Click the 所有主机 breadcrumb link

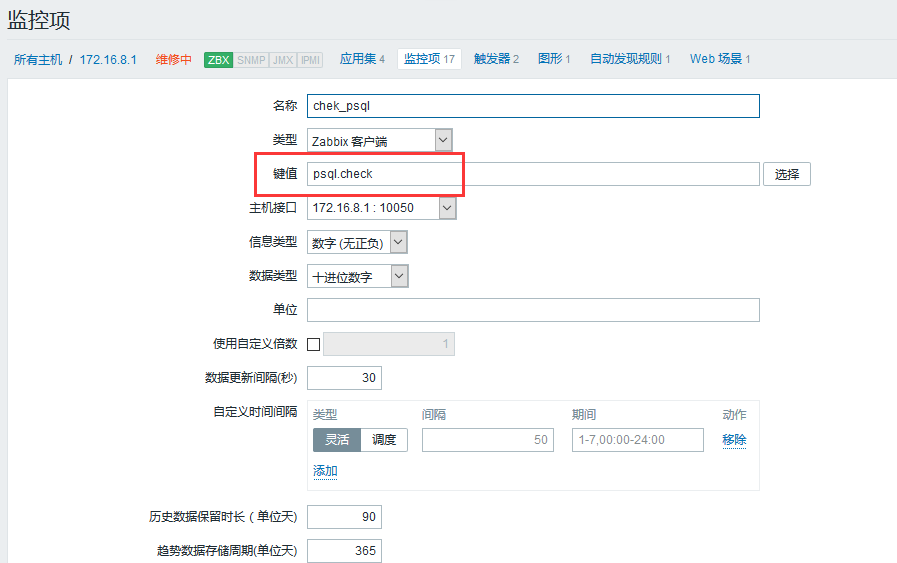(38, 60)
